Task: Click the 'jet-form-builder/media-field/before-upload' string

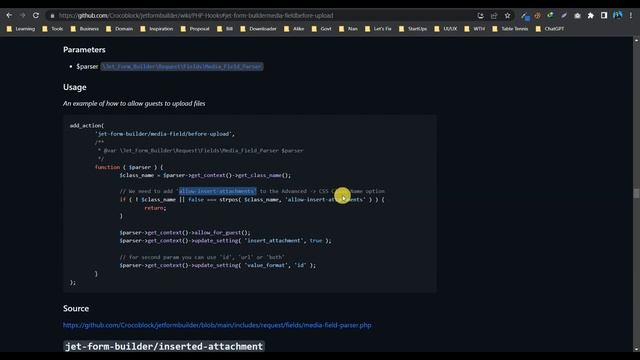Action: [x=164, y=134]
